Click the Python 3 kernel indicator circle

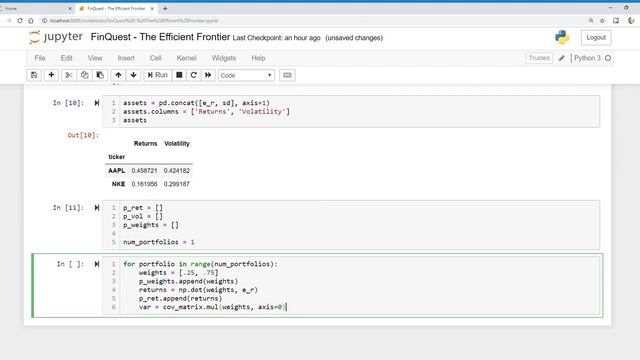(x=608, y=58)
